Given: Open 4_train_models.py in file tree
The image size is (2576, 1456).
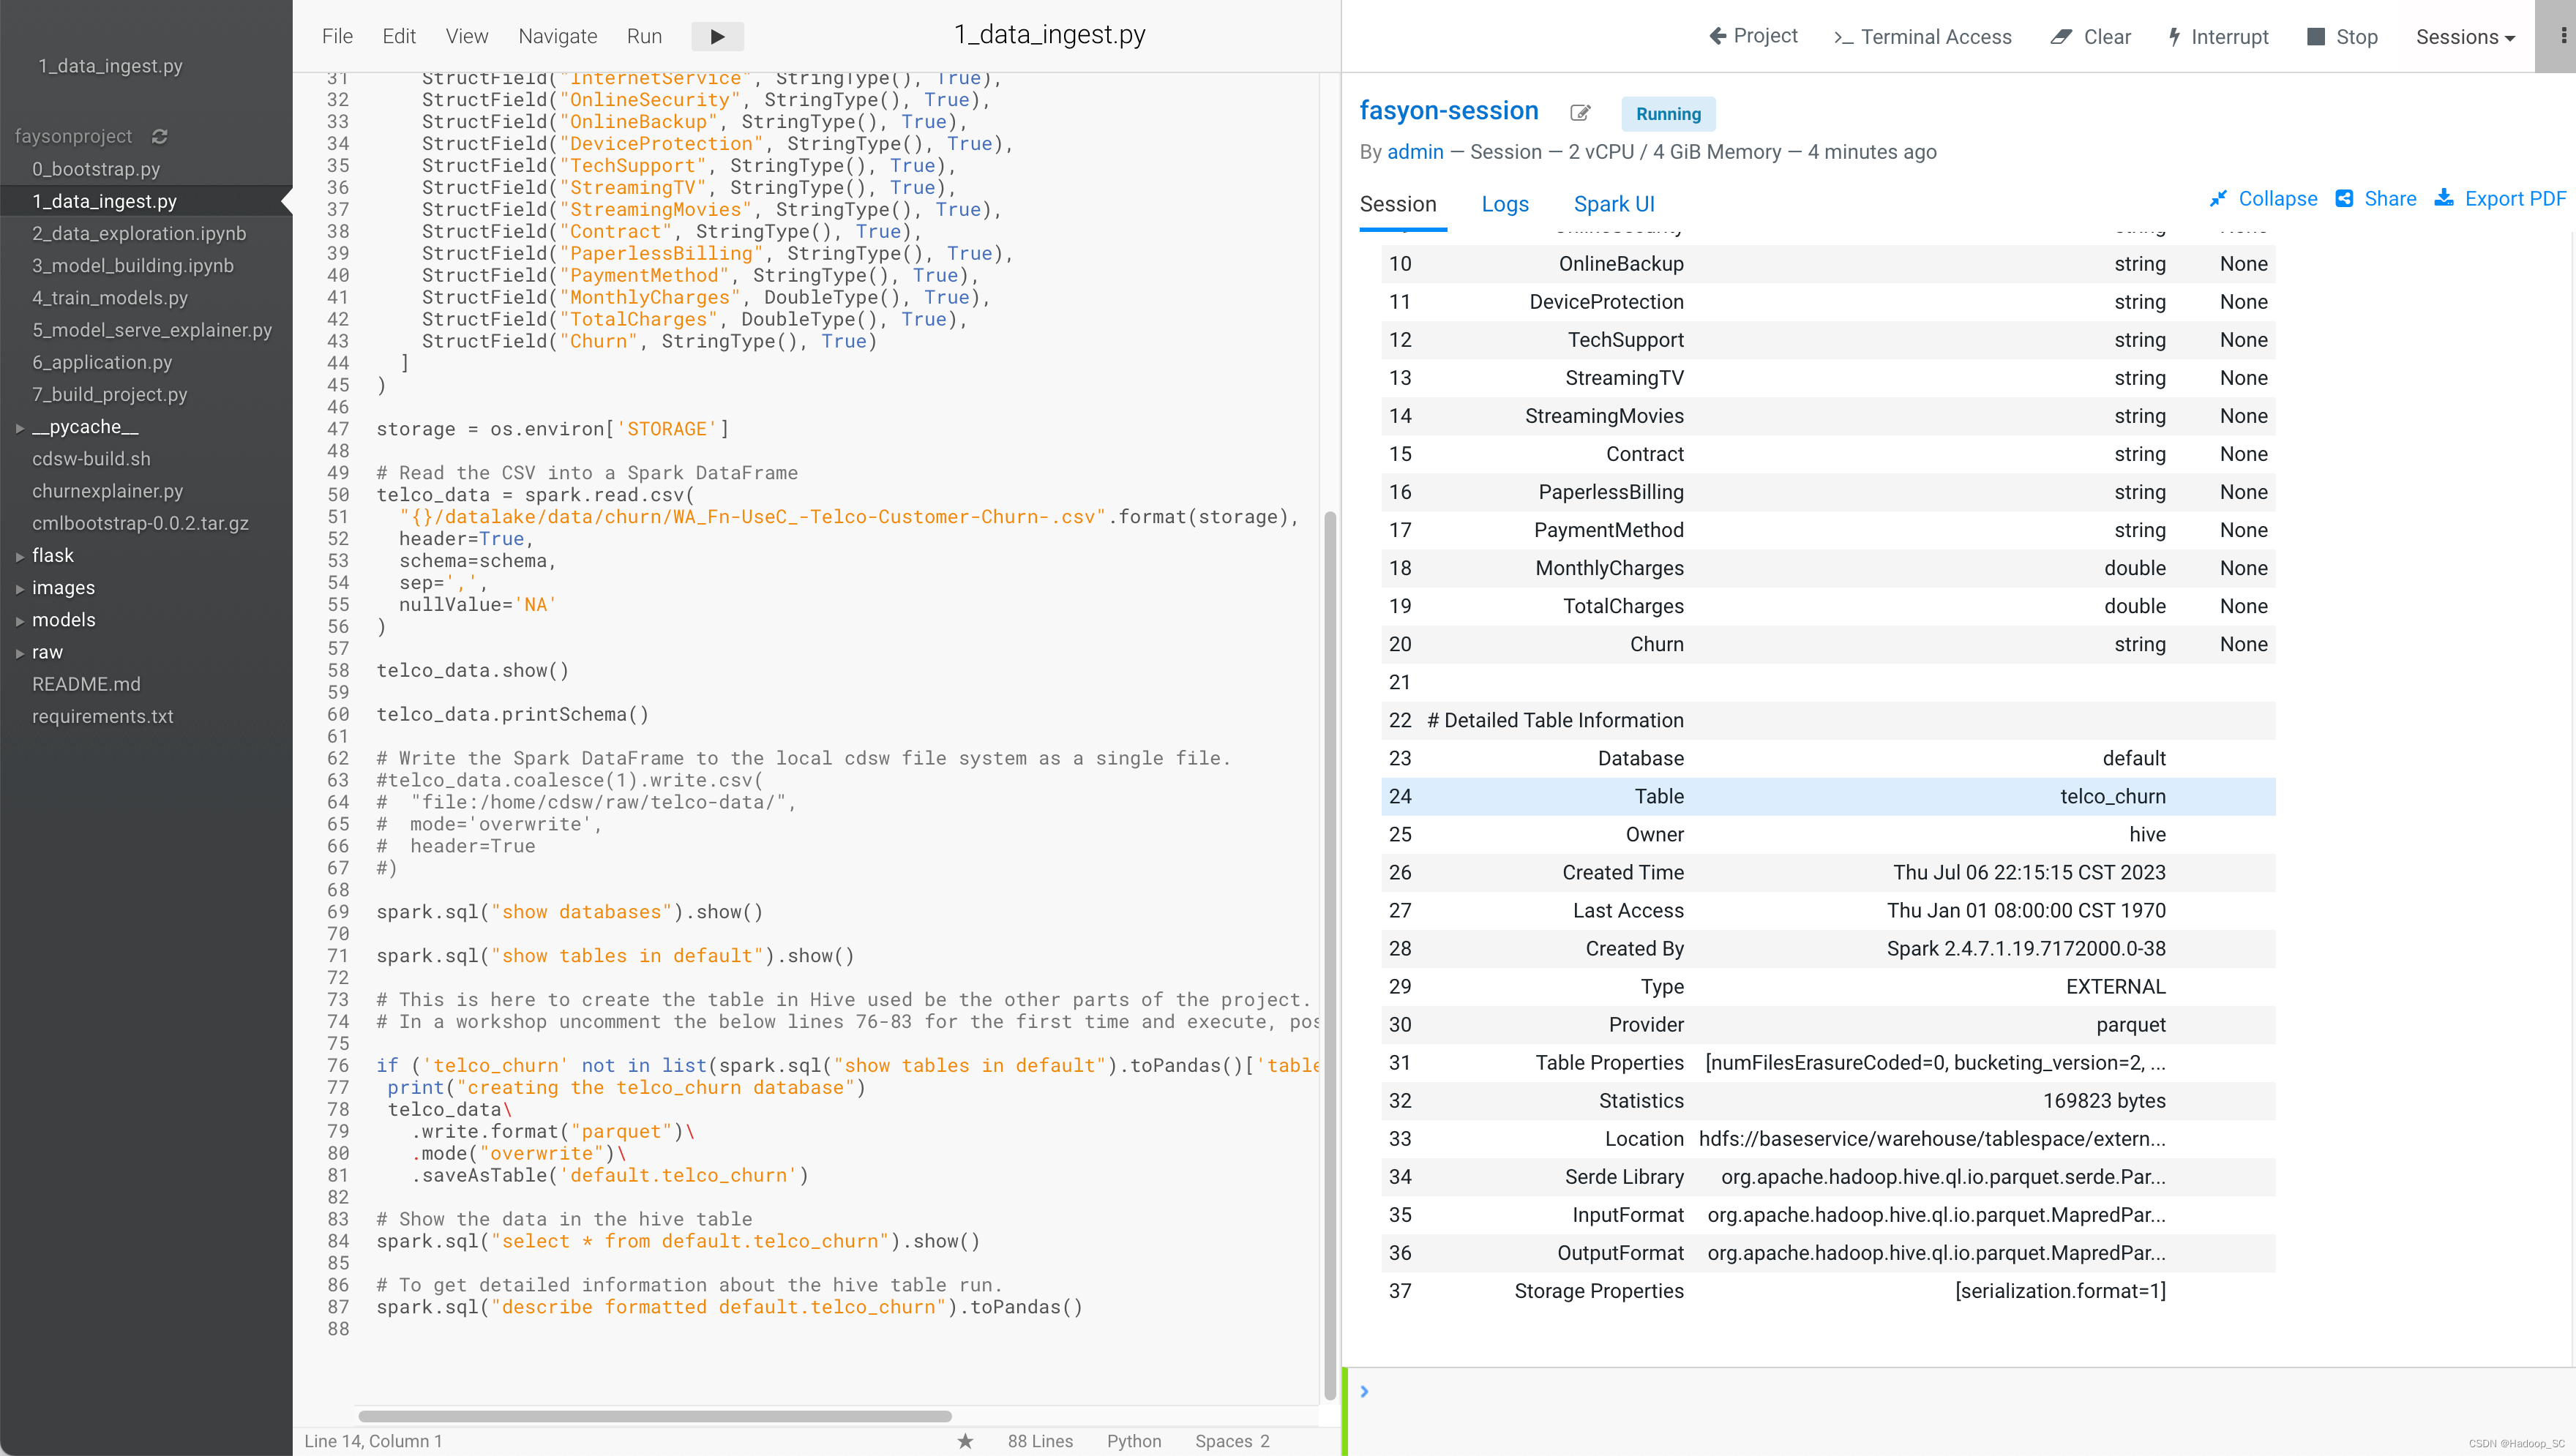Looking at the screenshot, I should (x=110, y=297).
